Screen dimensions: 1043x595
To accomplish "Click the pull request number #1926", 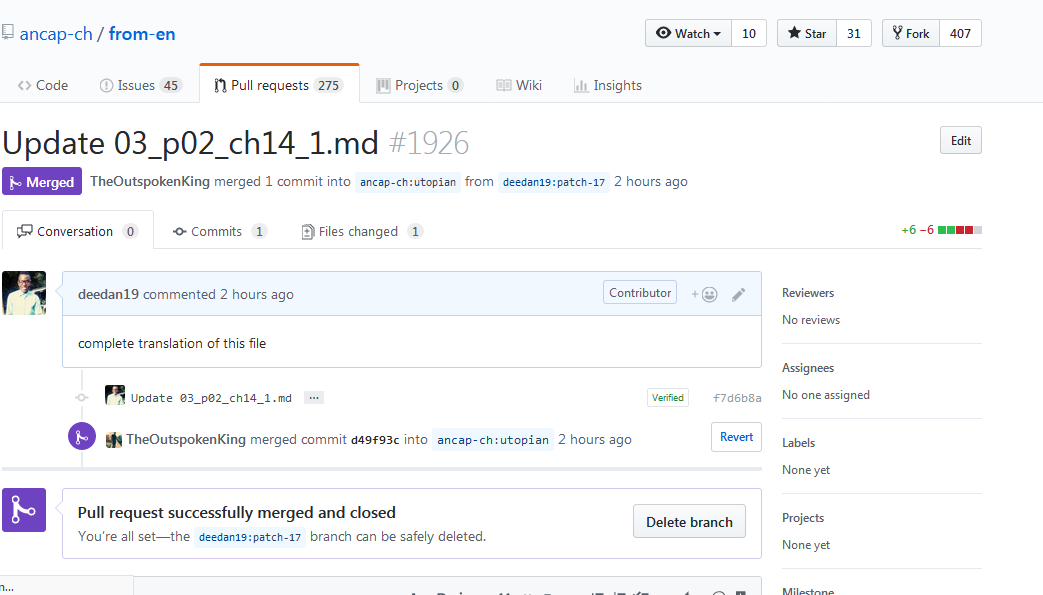I will 429,143.
